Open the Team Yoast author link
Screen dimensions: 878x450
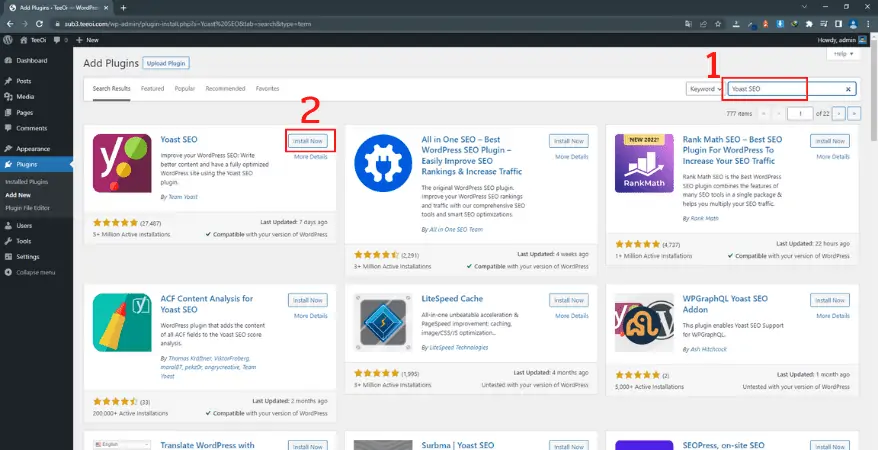pyautogui.click(x=182, y=197)
